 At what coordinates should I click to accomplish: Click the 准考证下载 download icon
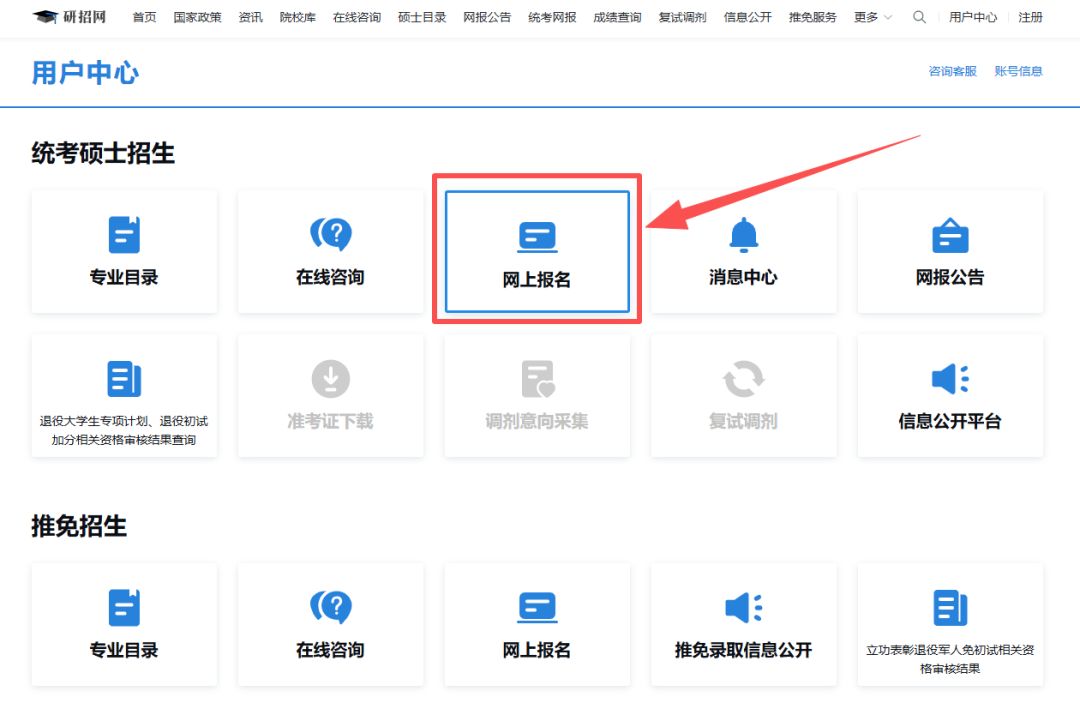click(x=331, y=379)
